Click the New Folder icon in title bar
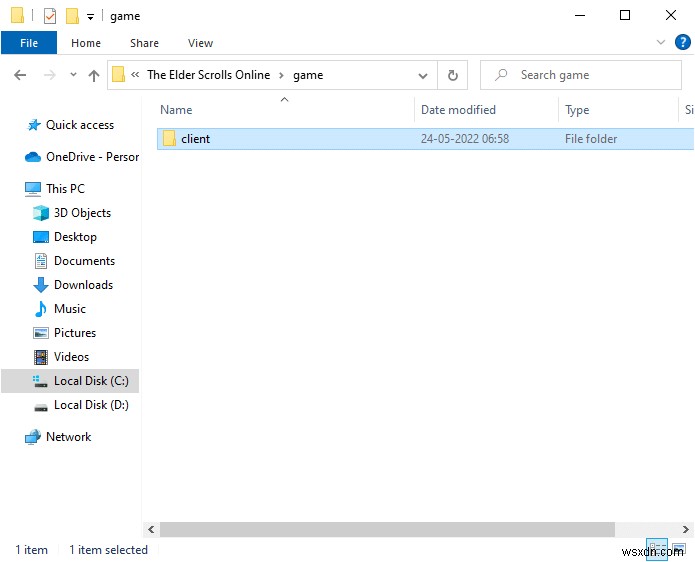This screenshot has height=562, width=695. [72, 16]
